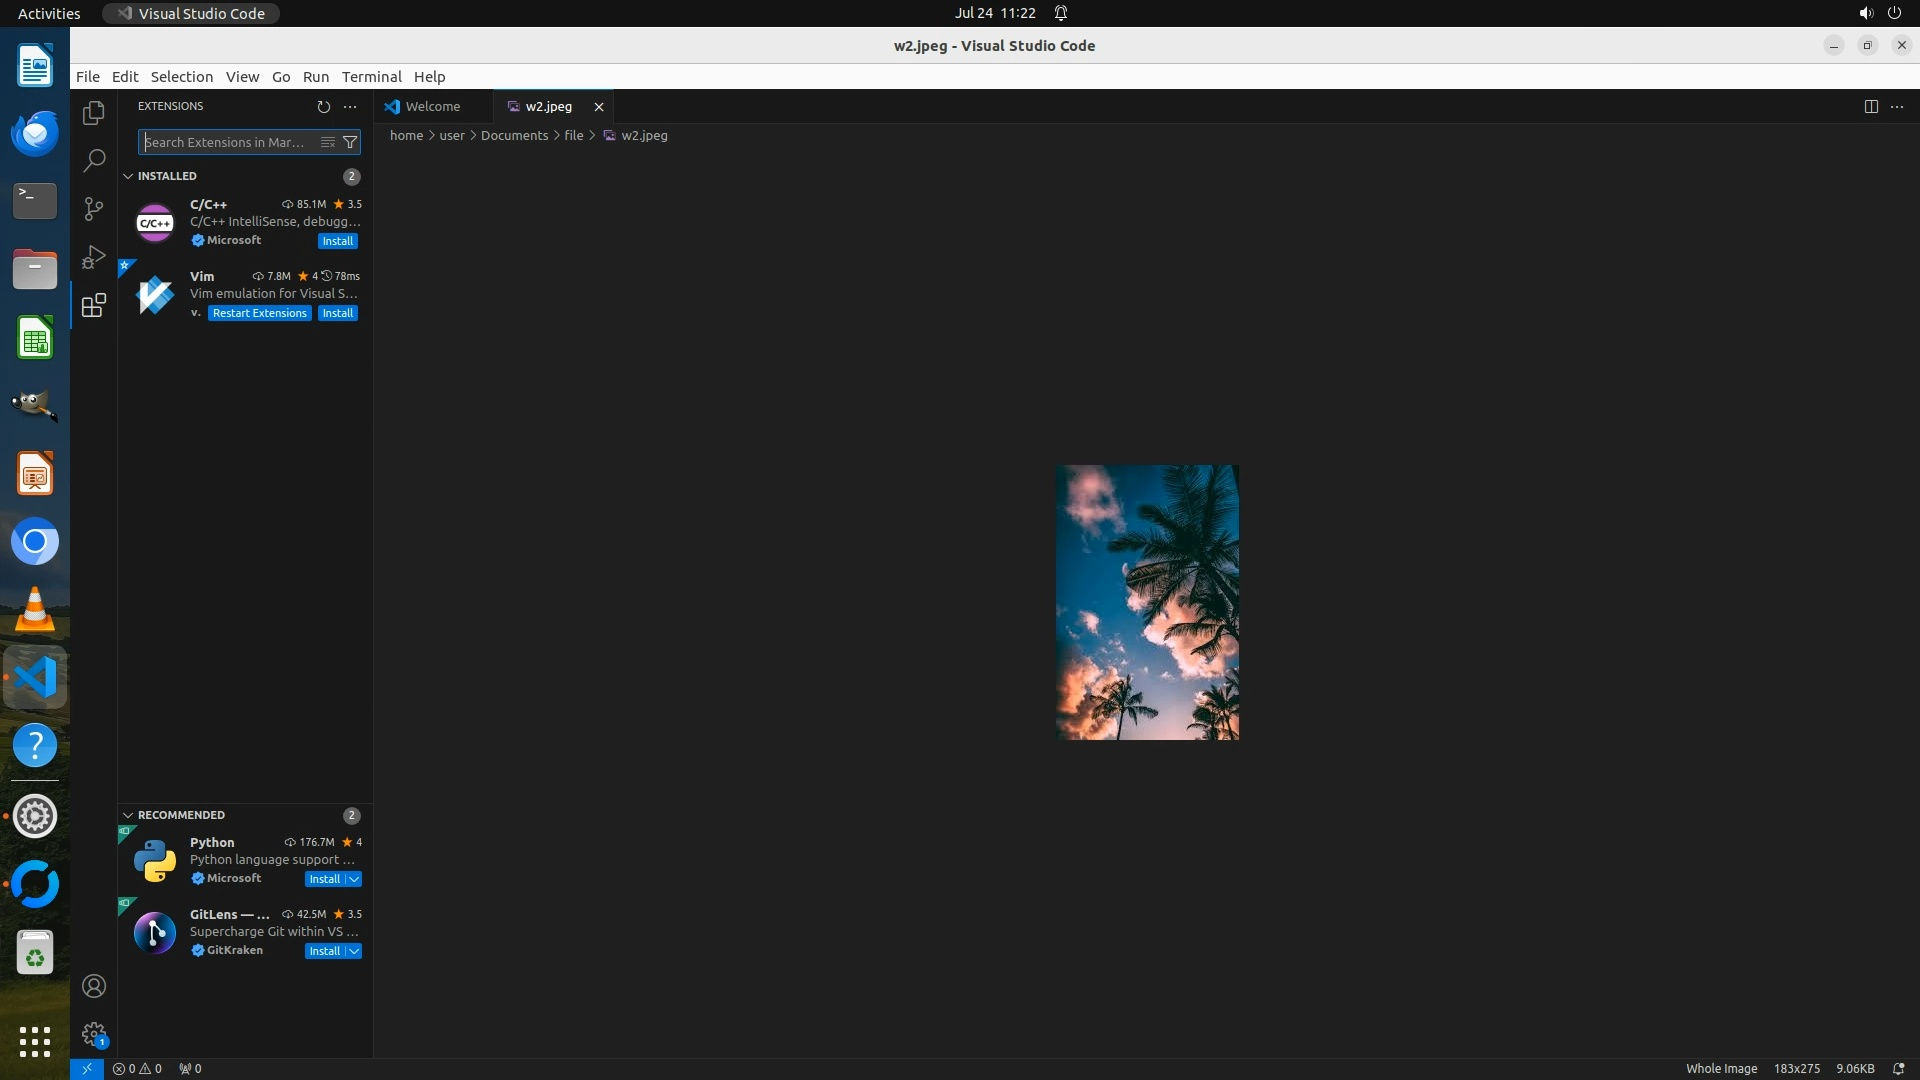Open the Explorer view in activity bar

tap(94, 113)
